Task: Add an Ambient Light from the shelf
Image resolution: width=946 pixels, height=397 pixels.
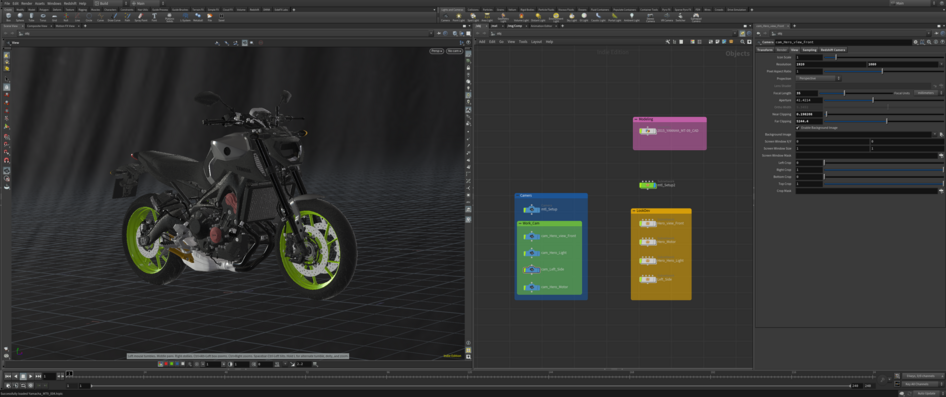Action: 632,17
